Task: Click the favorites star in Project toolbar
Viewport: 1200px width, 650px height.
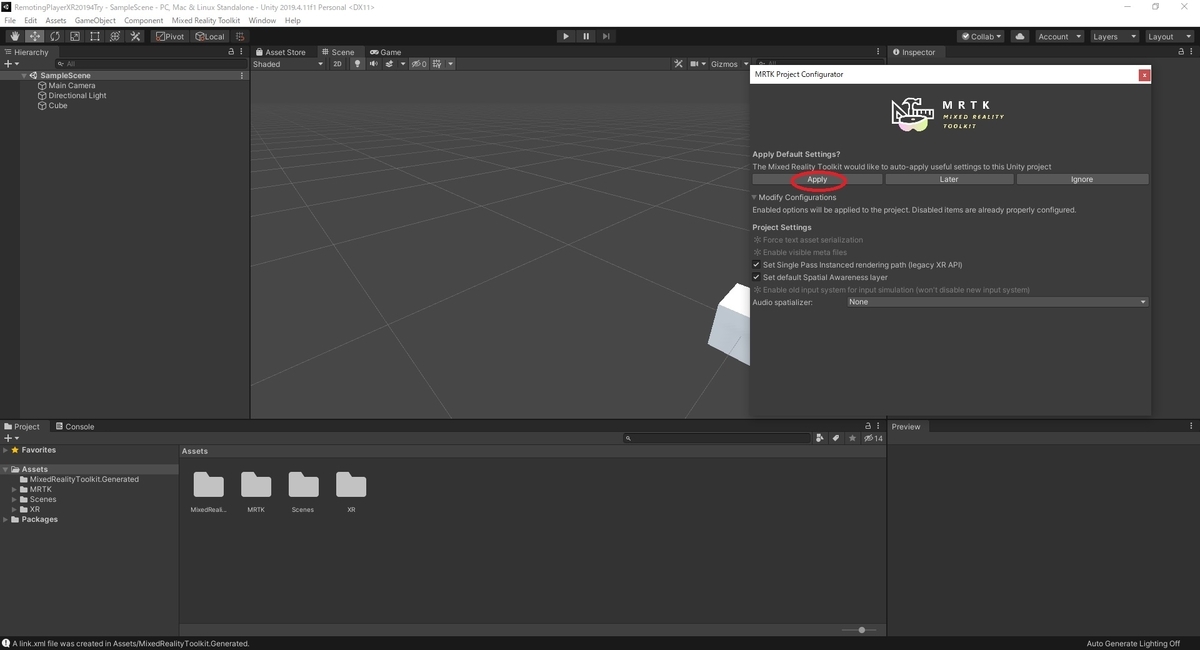Action: click(852, 438)
